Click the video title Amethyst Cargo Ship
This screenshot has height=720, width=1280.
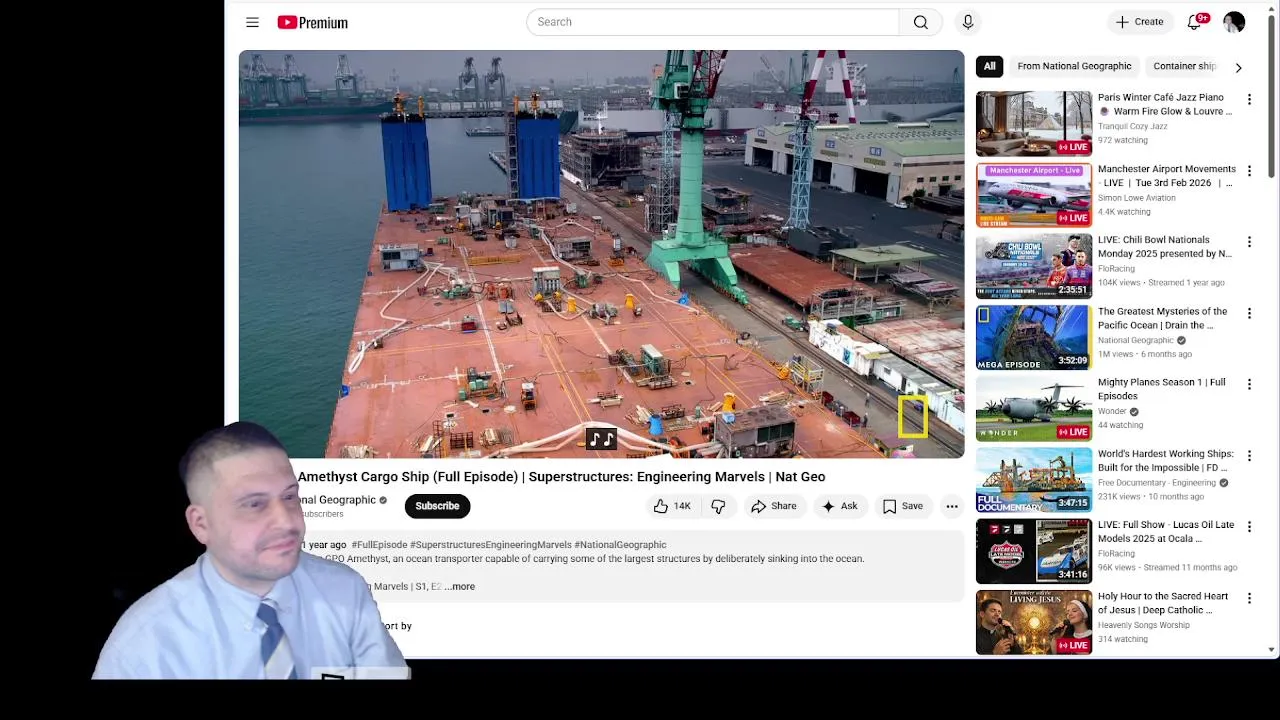[561, 477]
